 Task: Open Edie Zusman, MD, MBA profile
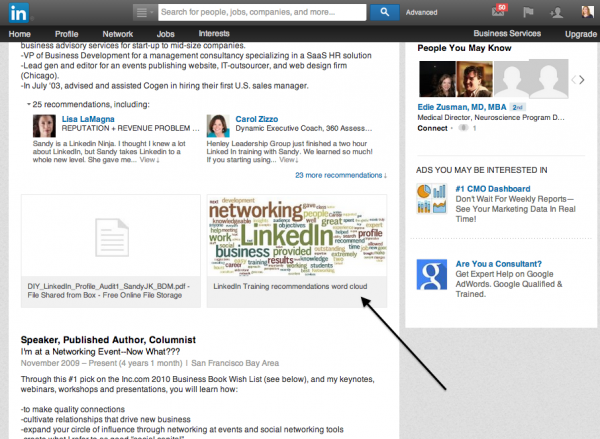pos(462,107)
